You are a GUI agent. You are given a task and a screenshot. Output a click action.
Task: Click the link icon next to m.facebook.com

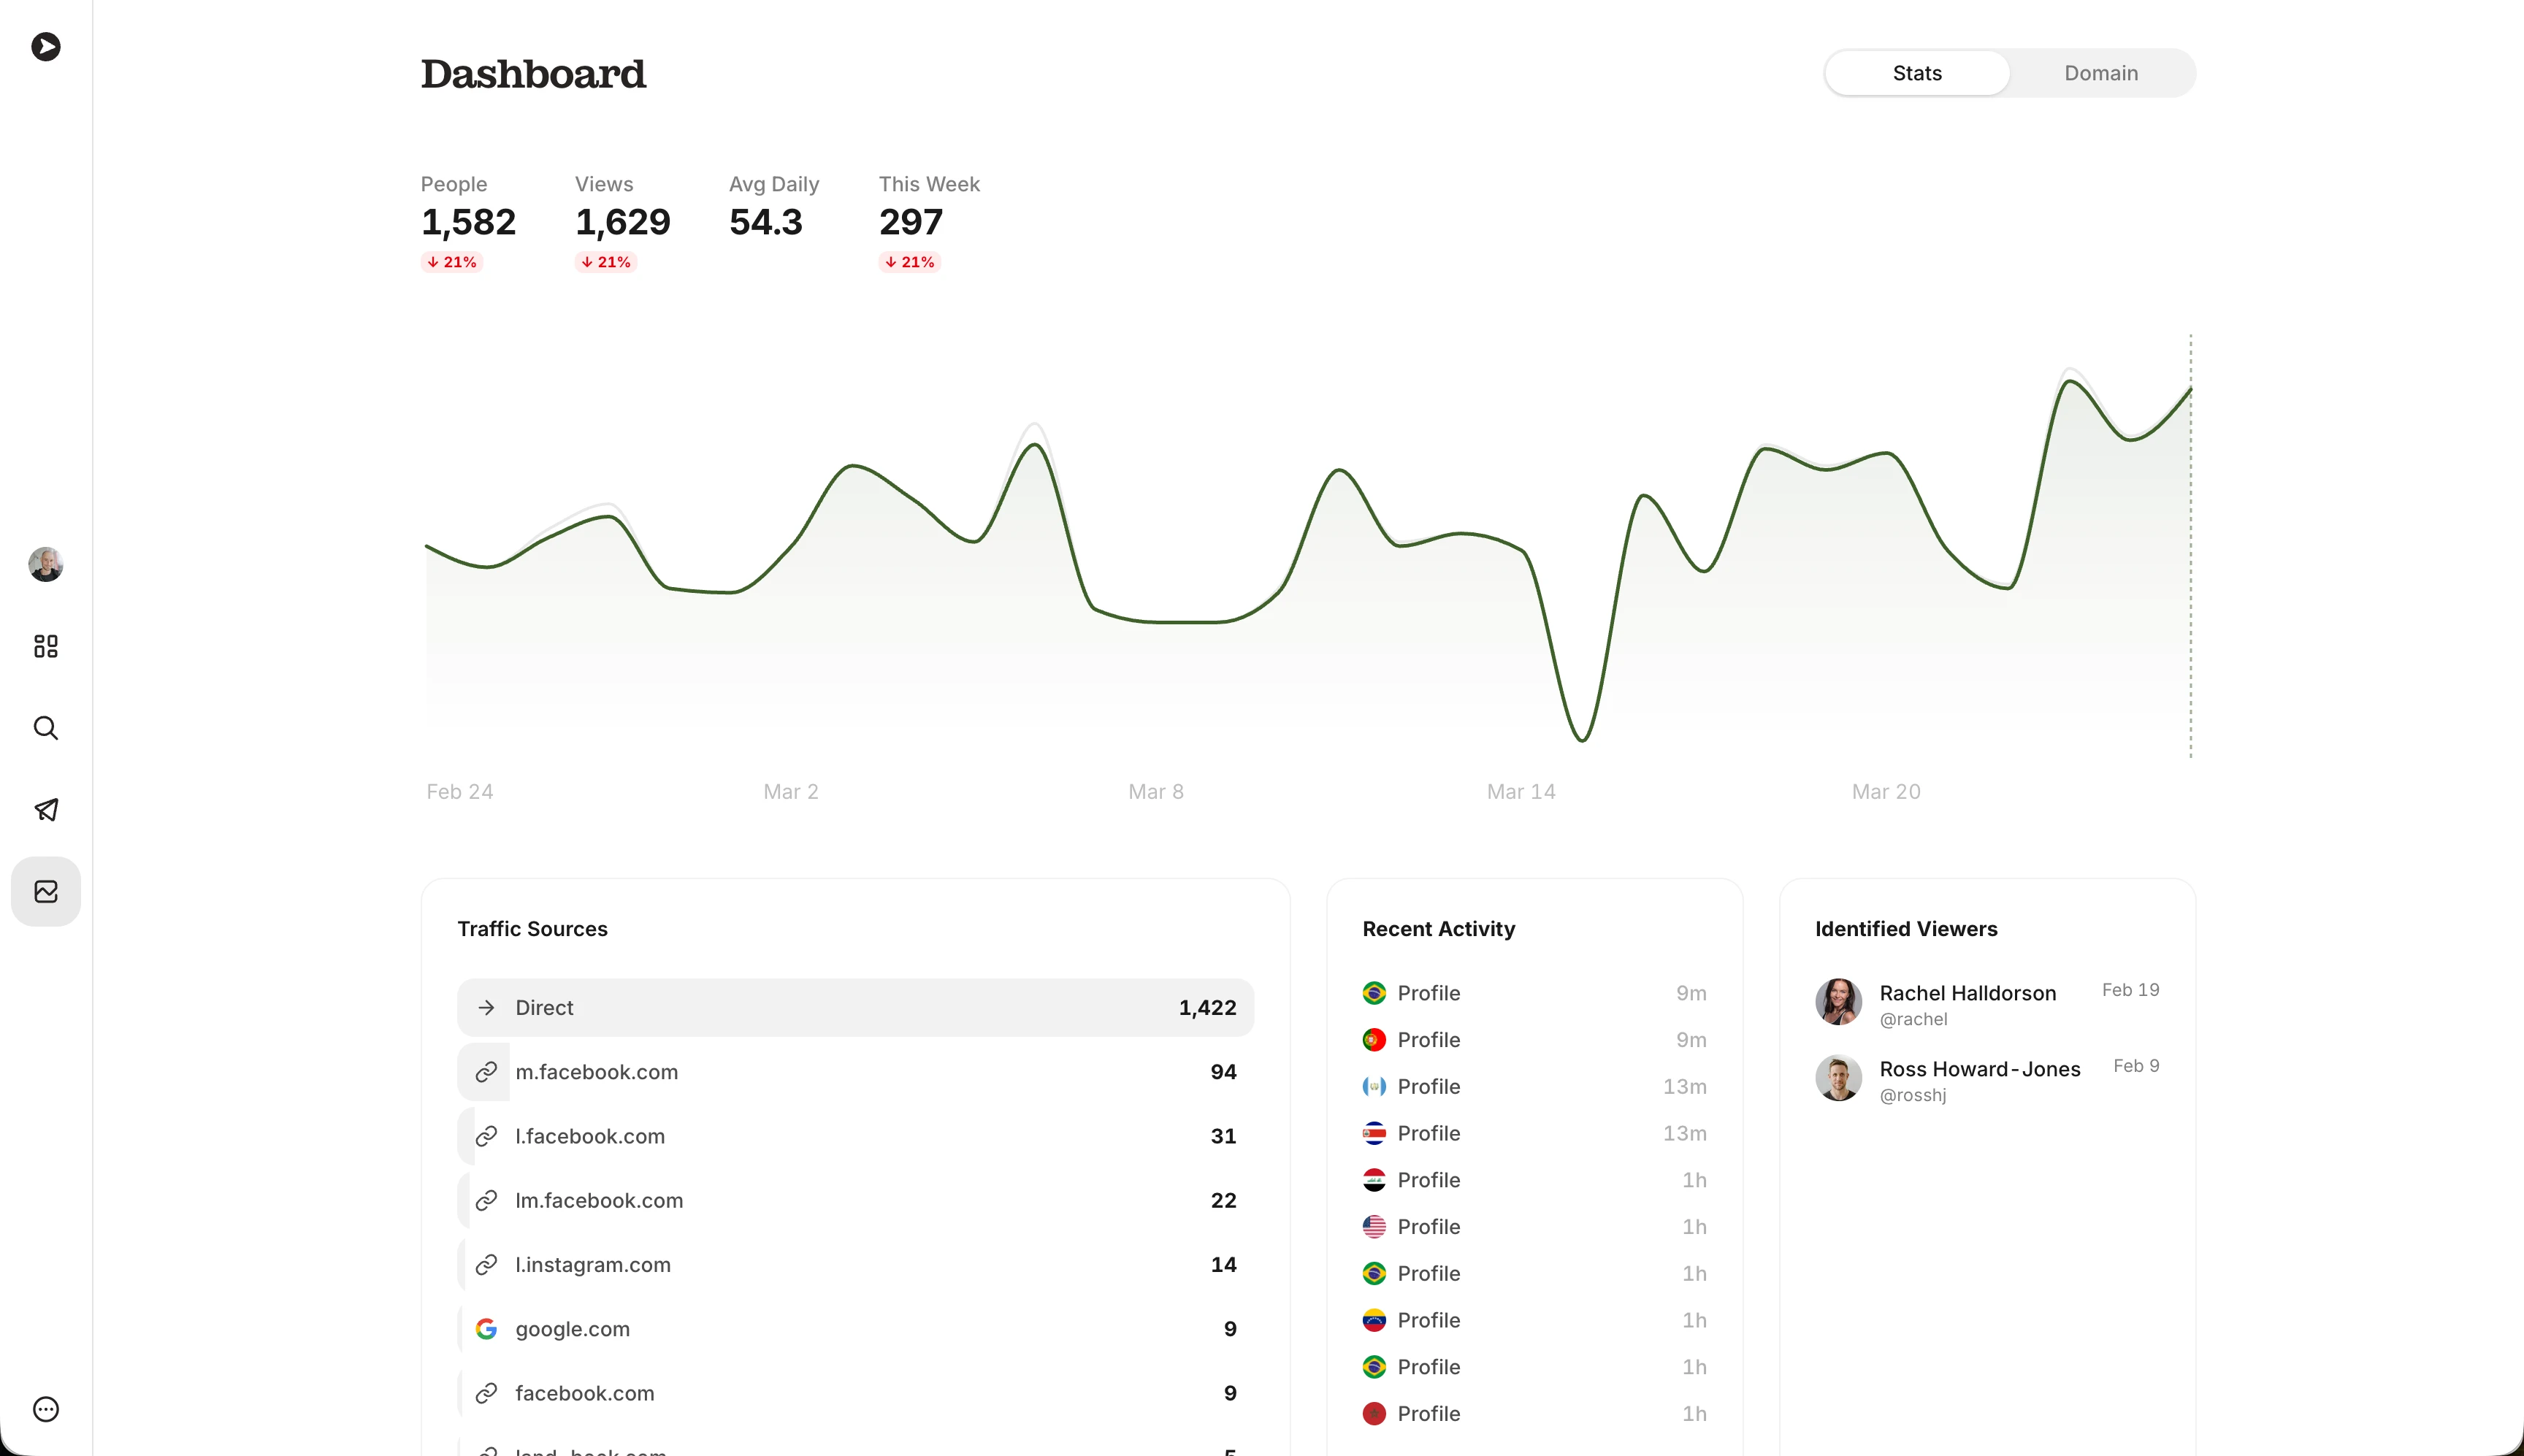[x=486, y=1072]
